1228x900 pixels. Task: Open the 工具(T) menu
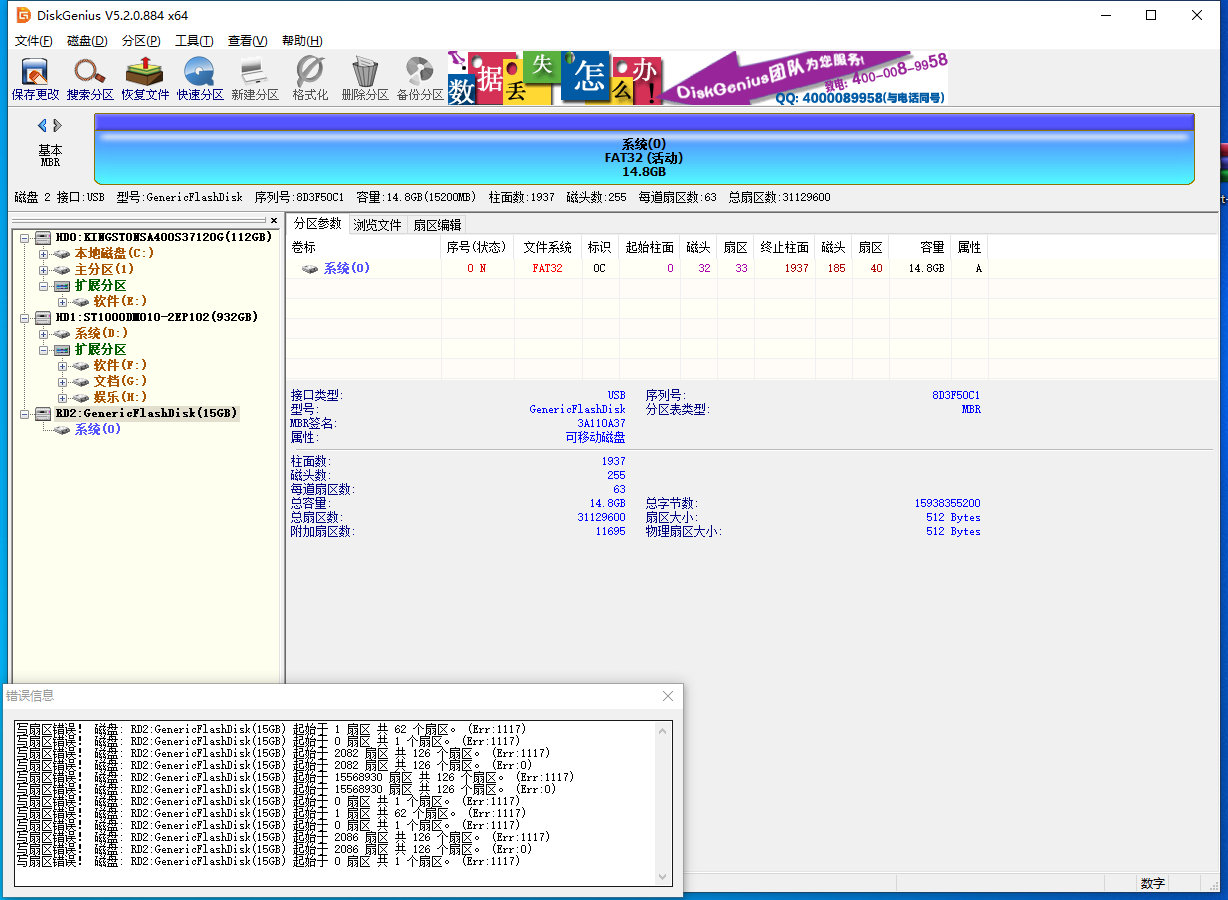click(194, 40)
